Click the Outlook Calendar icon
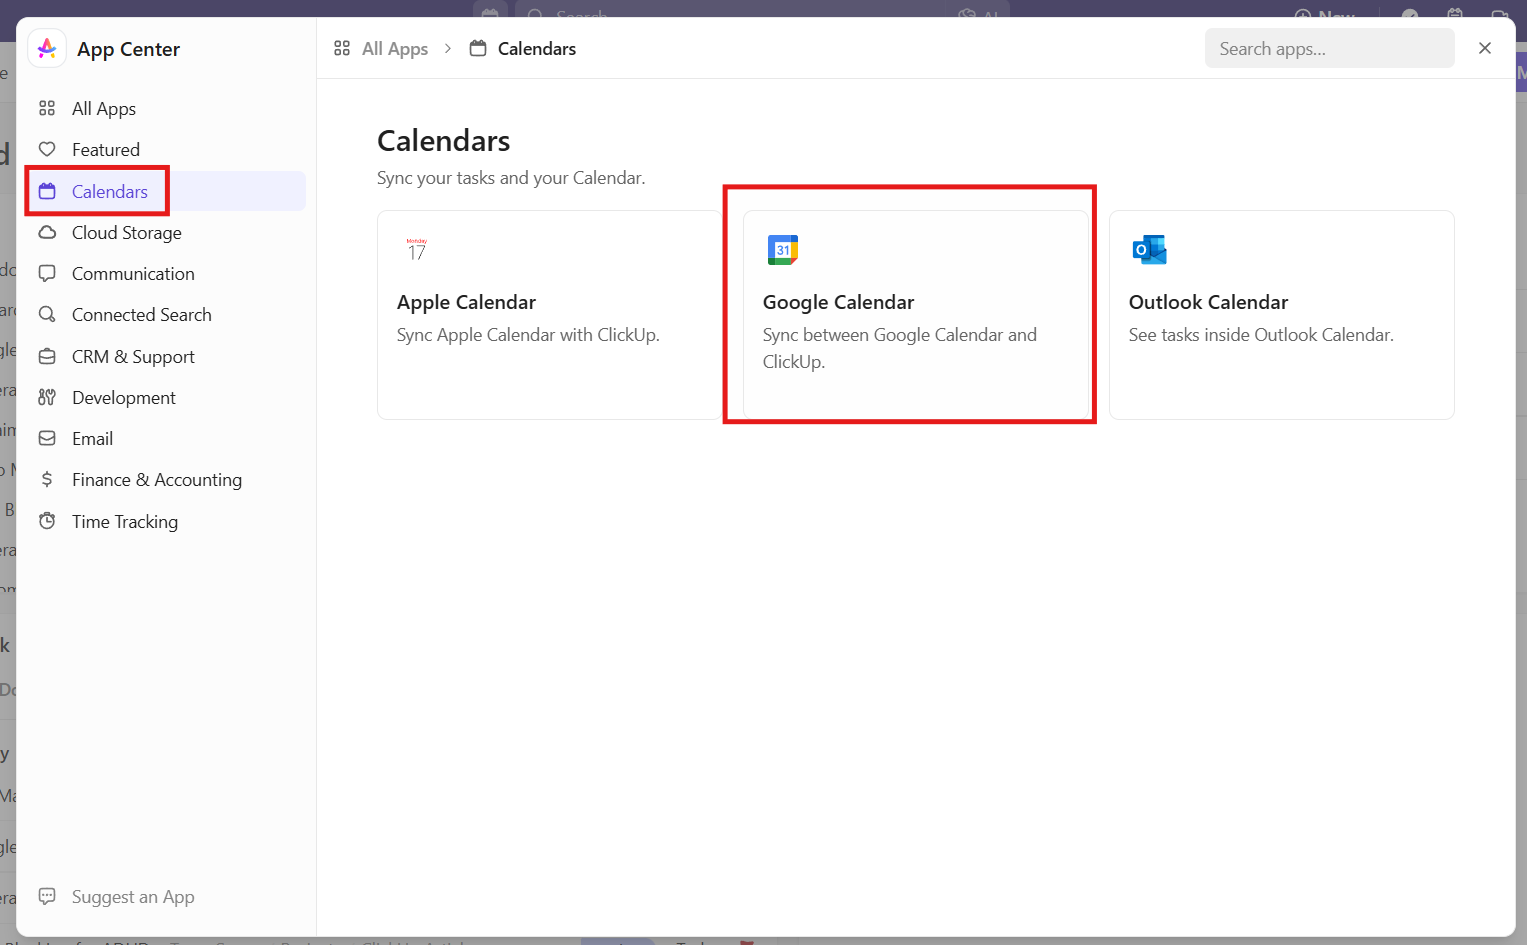The height and width of the screenshot is (945, 1527). [1149, 249]
